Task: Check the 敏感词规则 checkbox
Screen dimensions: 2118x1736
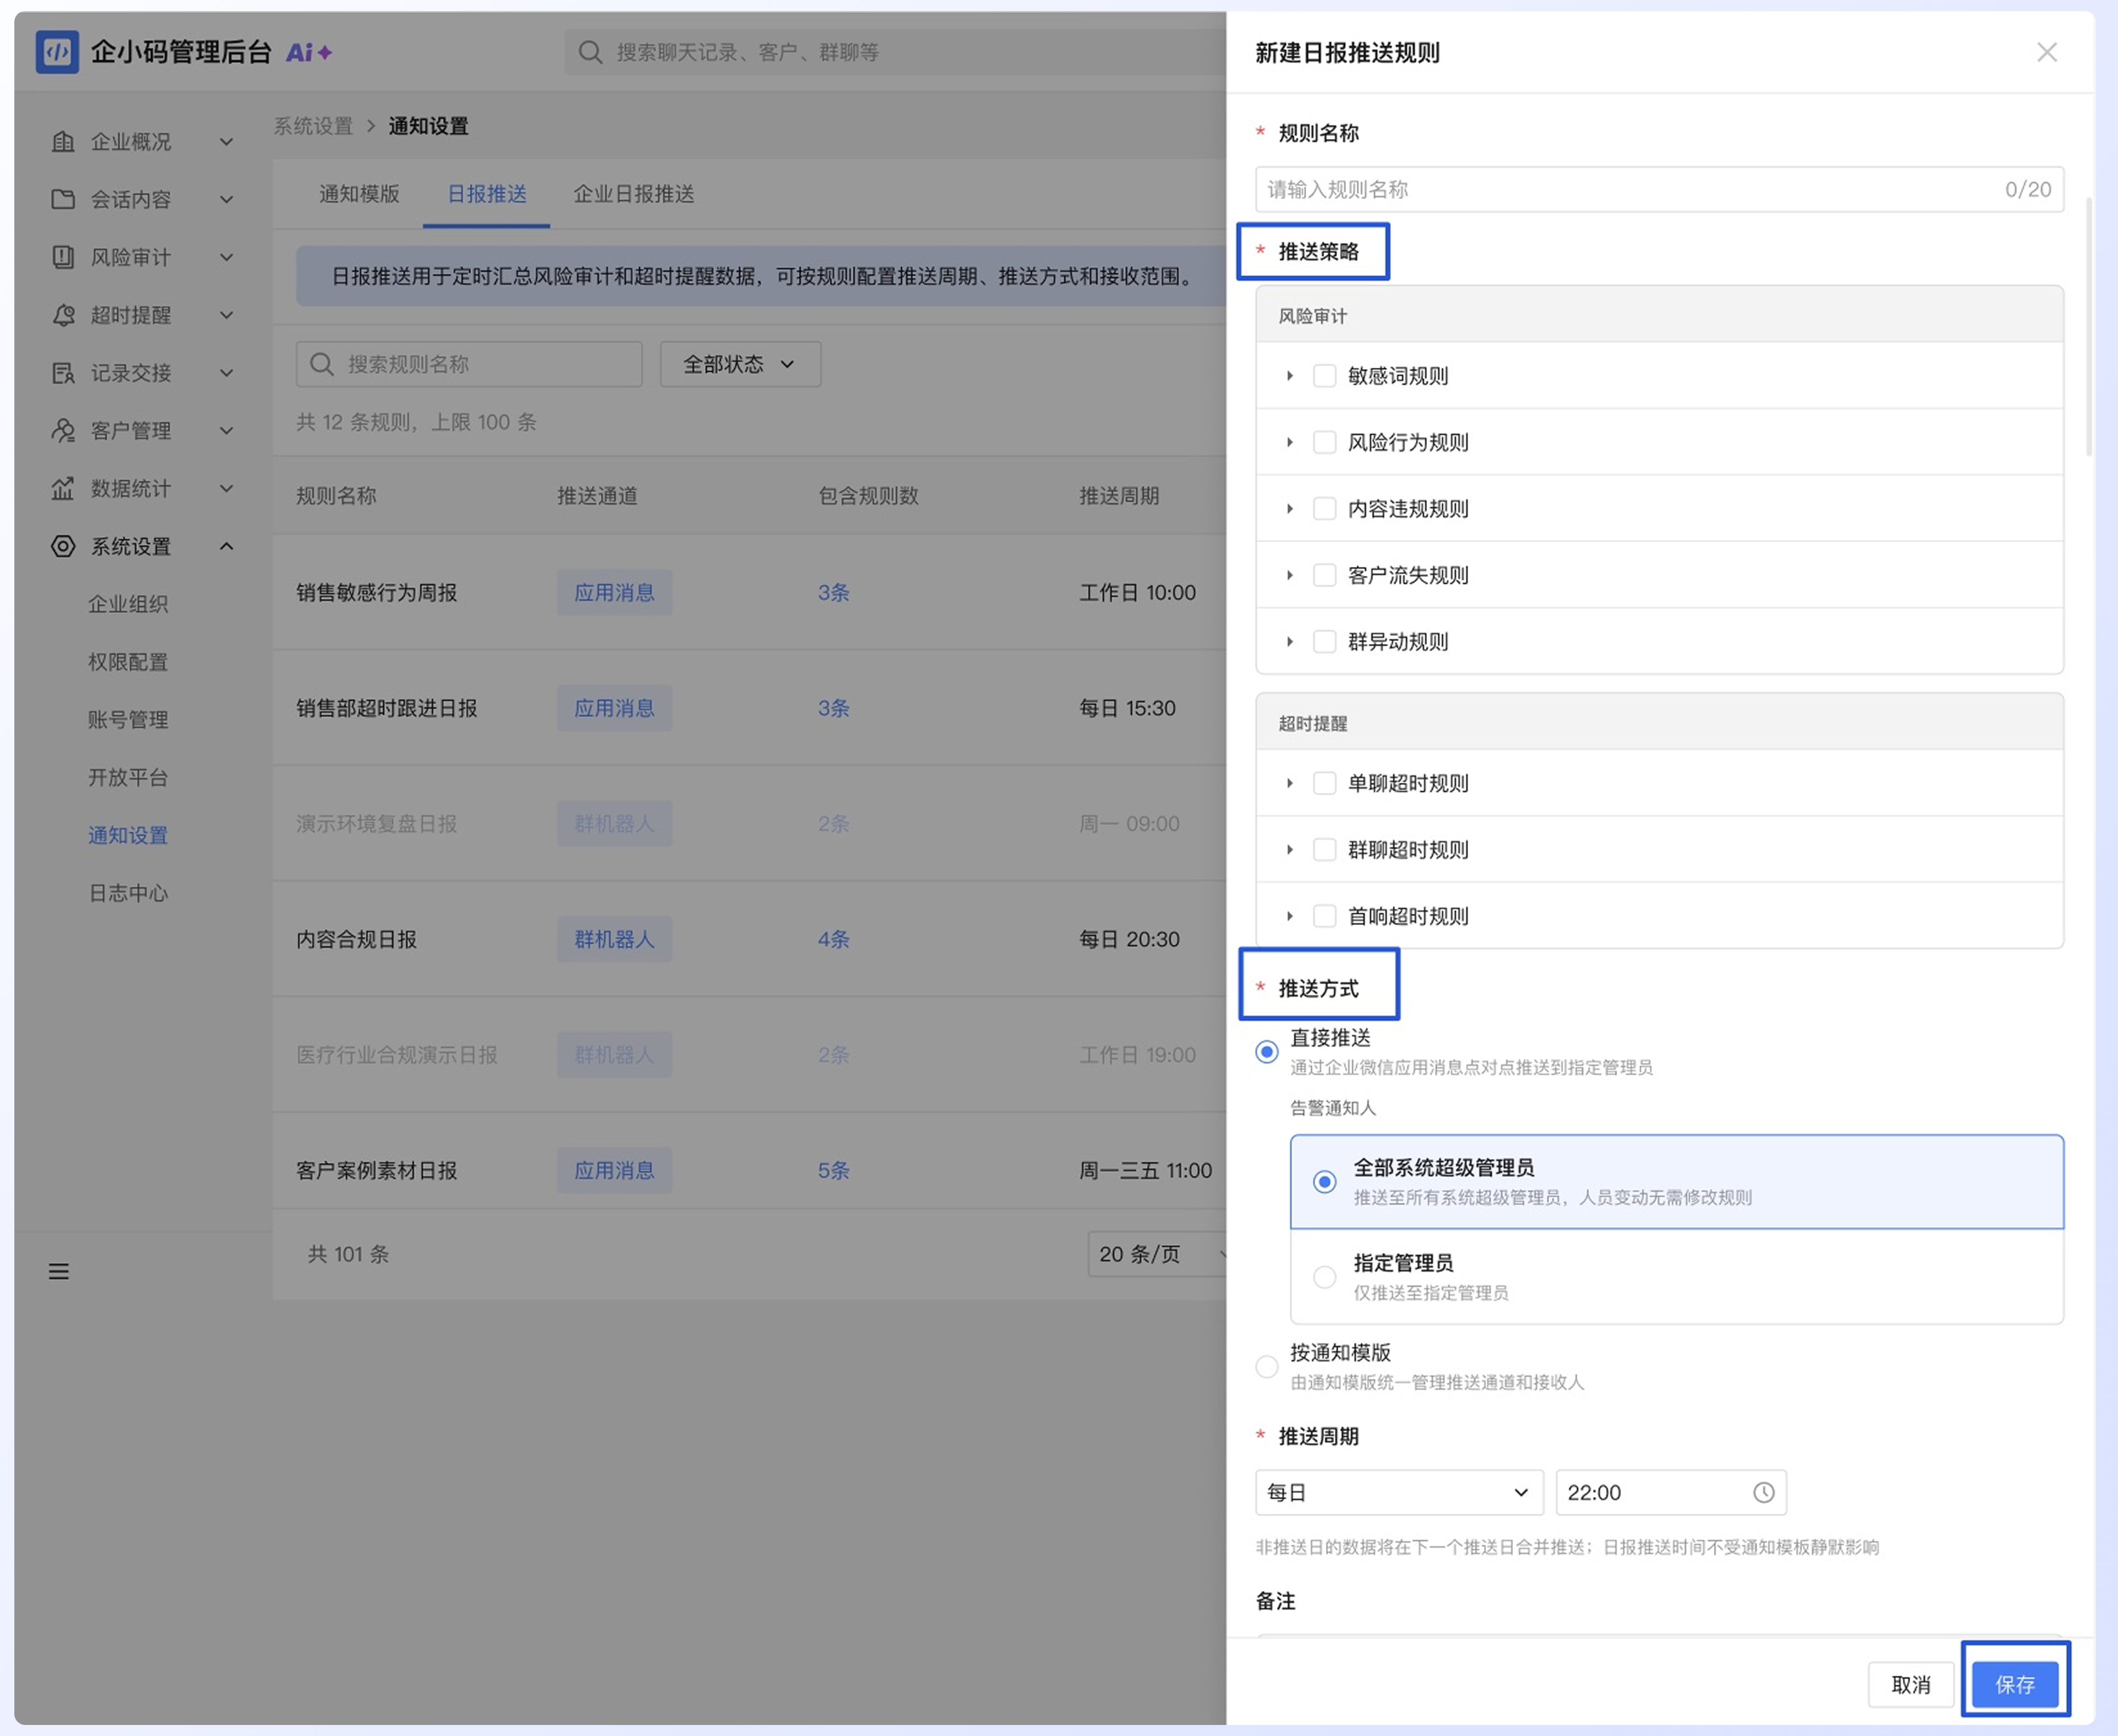Action: pyautogui.click(x=1324, y=376)
